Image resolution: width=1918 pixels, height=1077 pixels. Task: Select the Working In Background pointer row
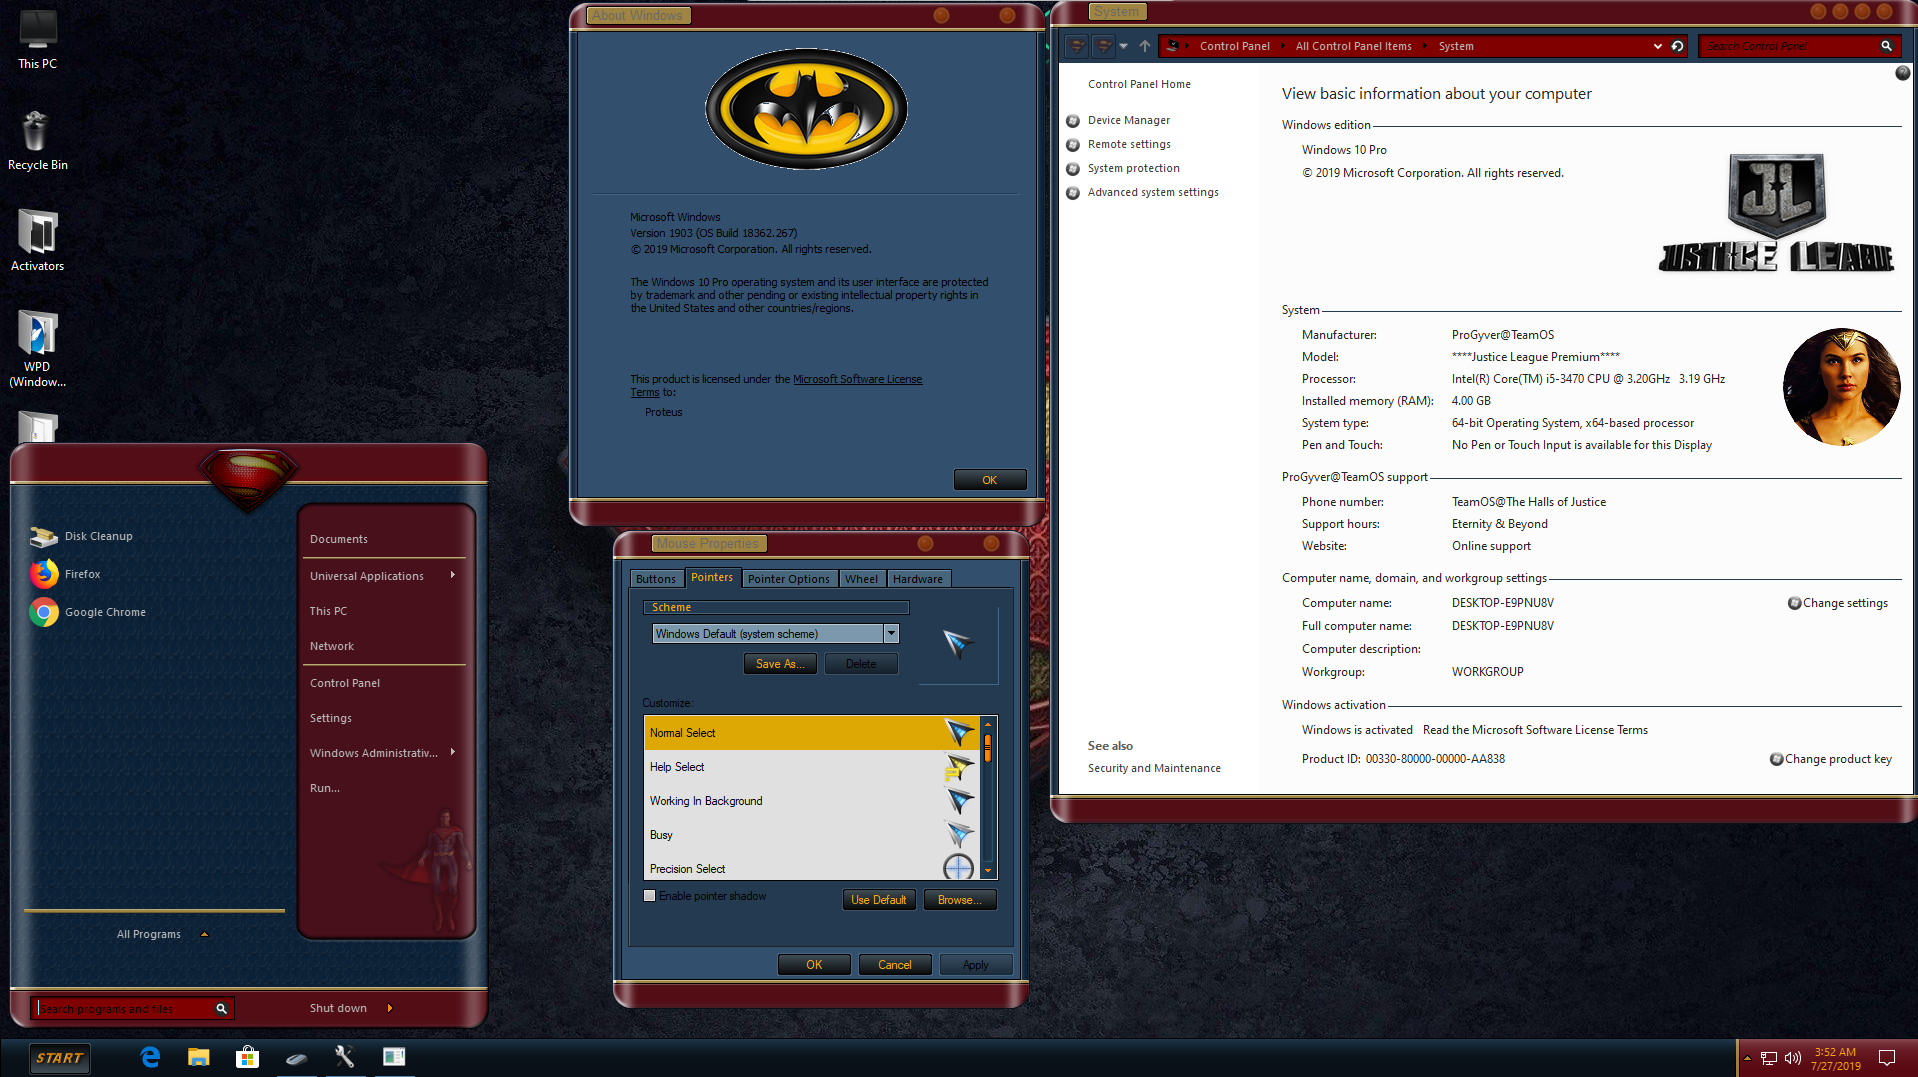[x=811, y=801]
